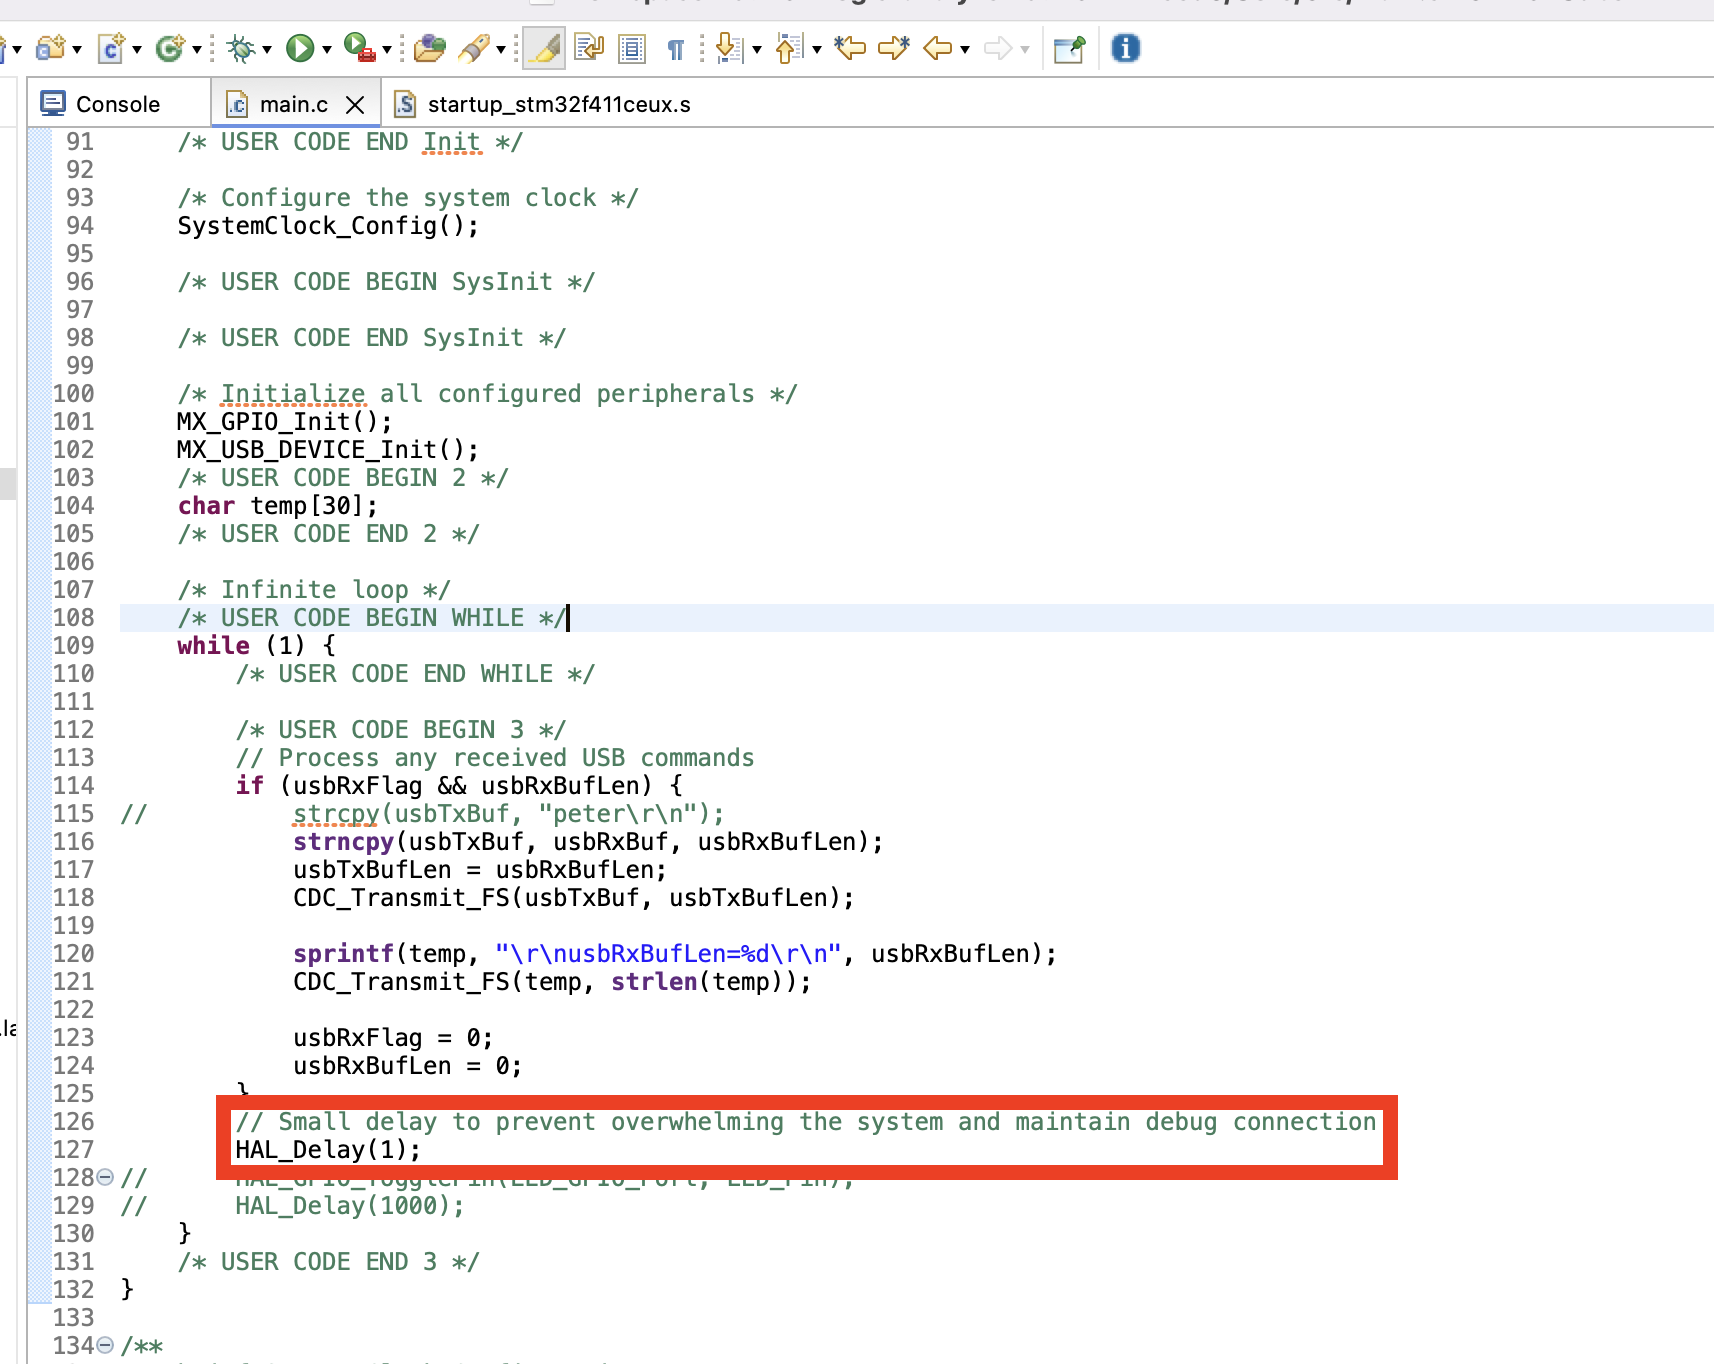Toggle Word Wrap toolbar icon
The height and width of the screenshot is (1364, 1714).
tap(589, 48)
